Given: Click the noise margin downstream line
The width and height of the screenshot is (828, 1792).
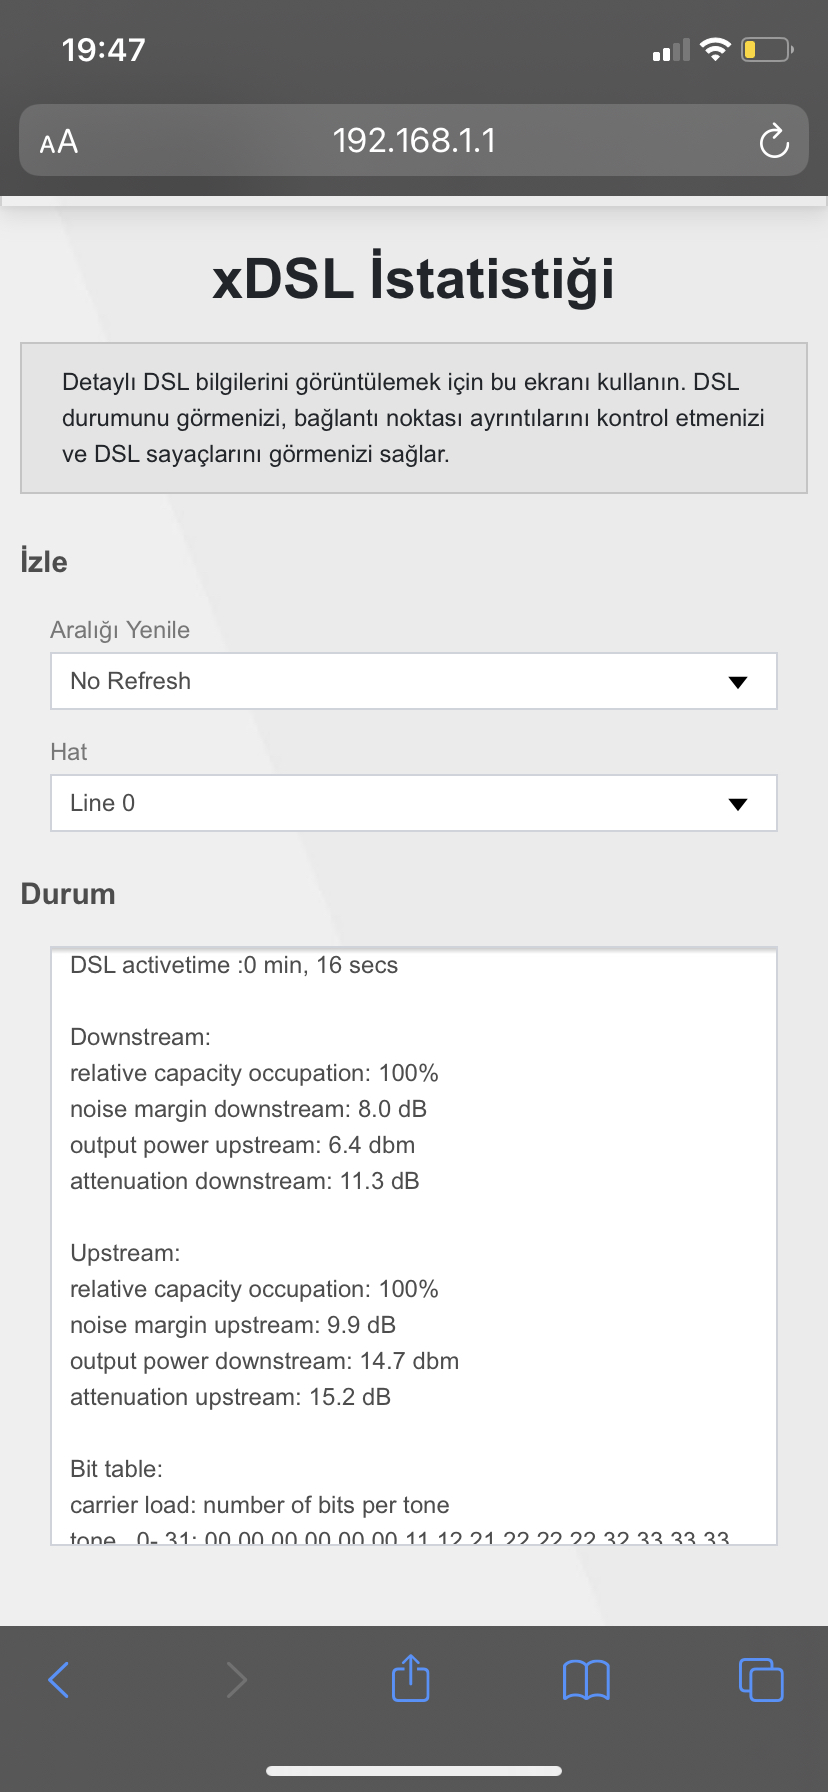Looking at the screenshot, I should point(249,1109).
